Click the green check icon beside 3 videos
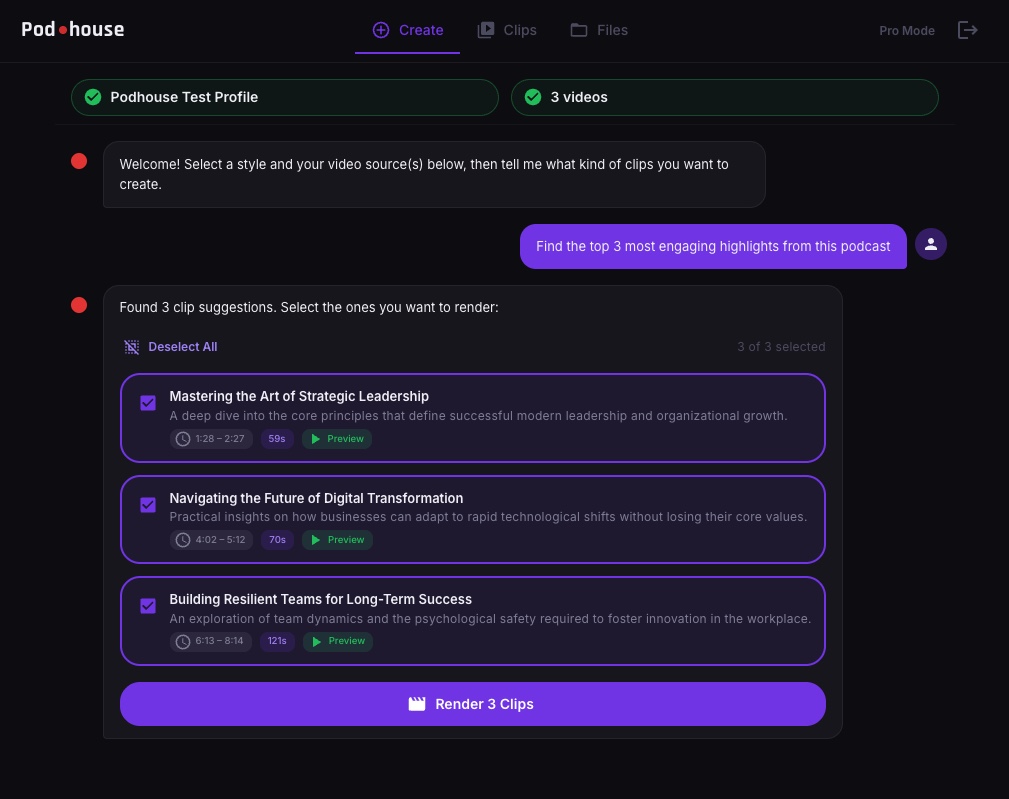Viewport: 1009px width, 799px height. click(533, 97)
